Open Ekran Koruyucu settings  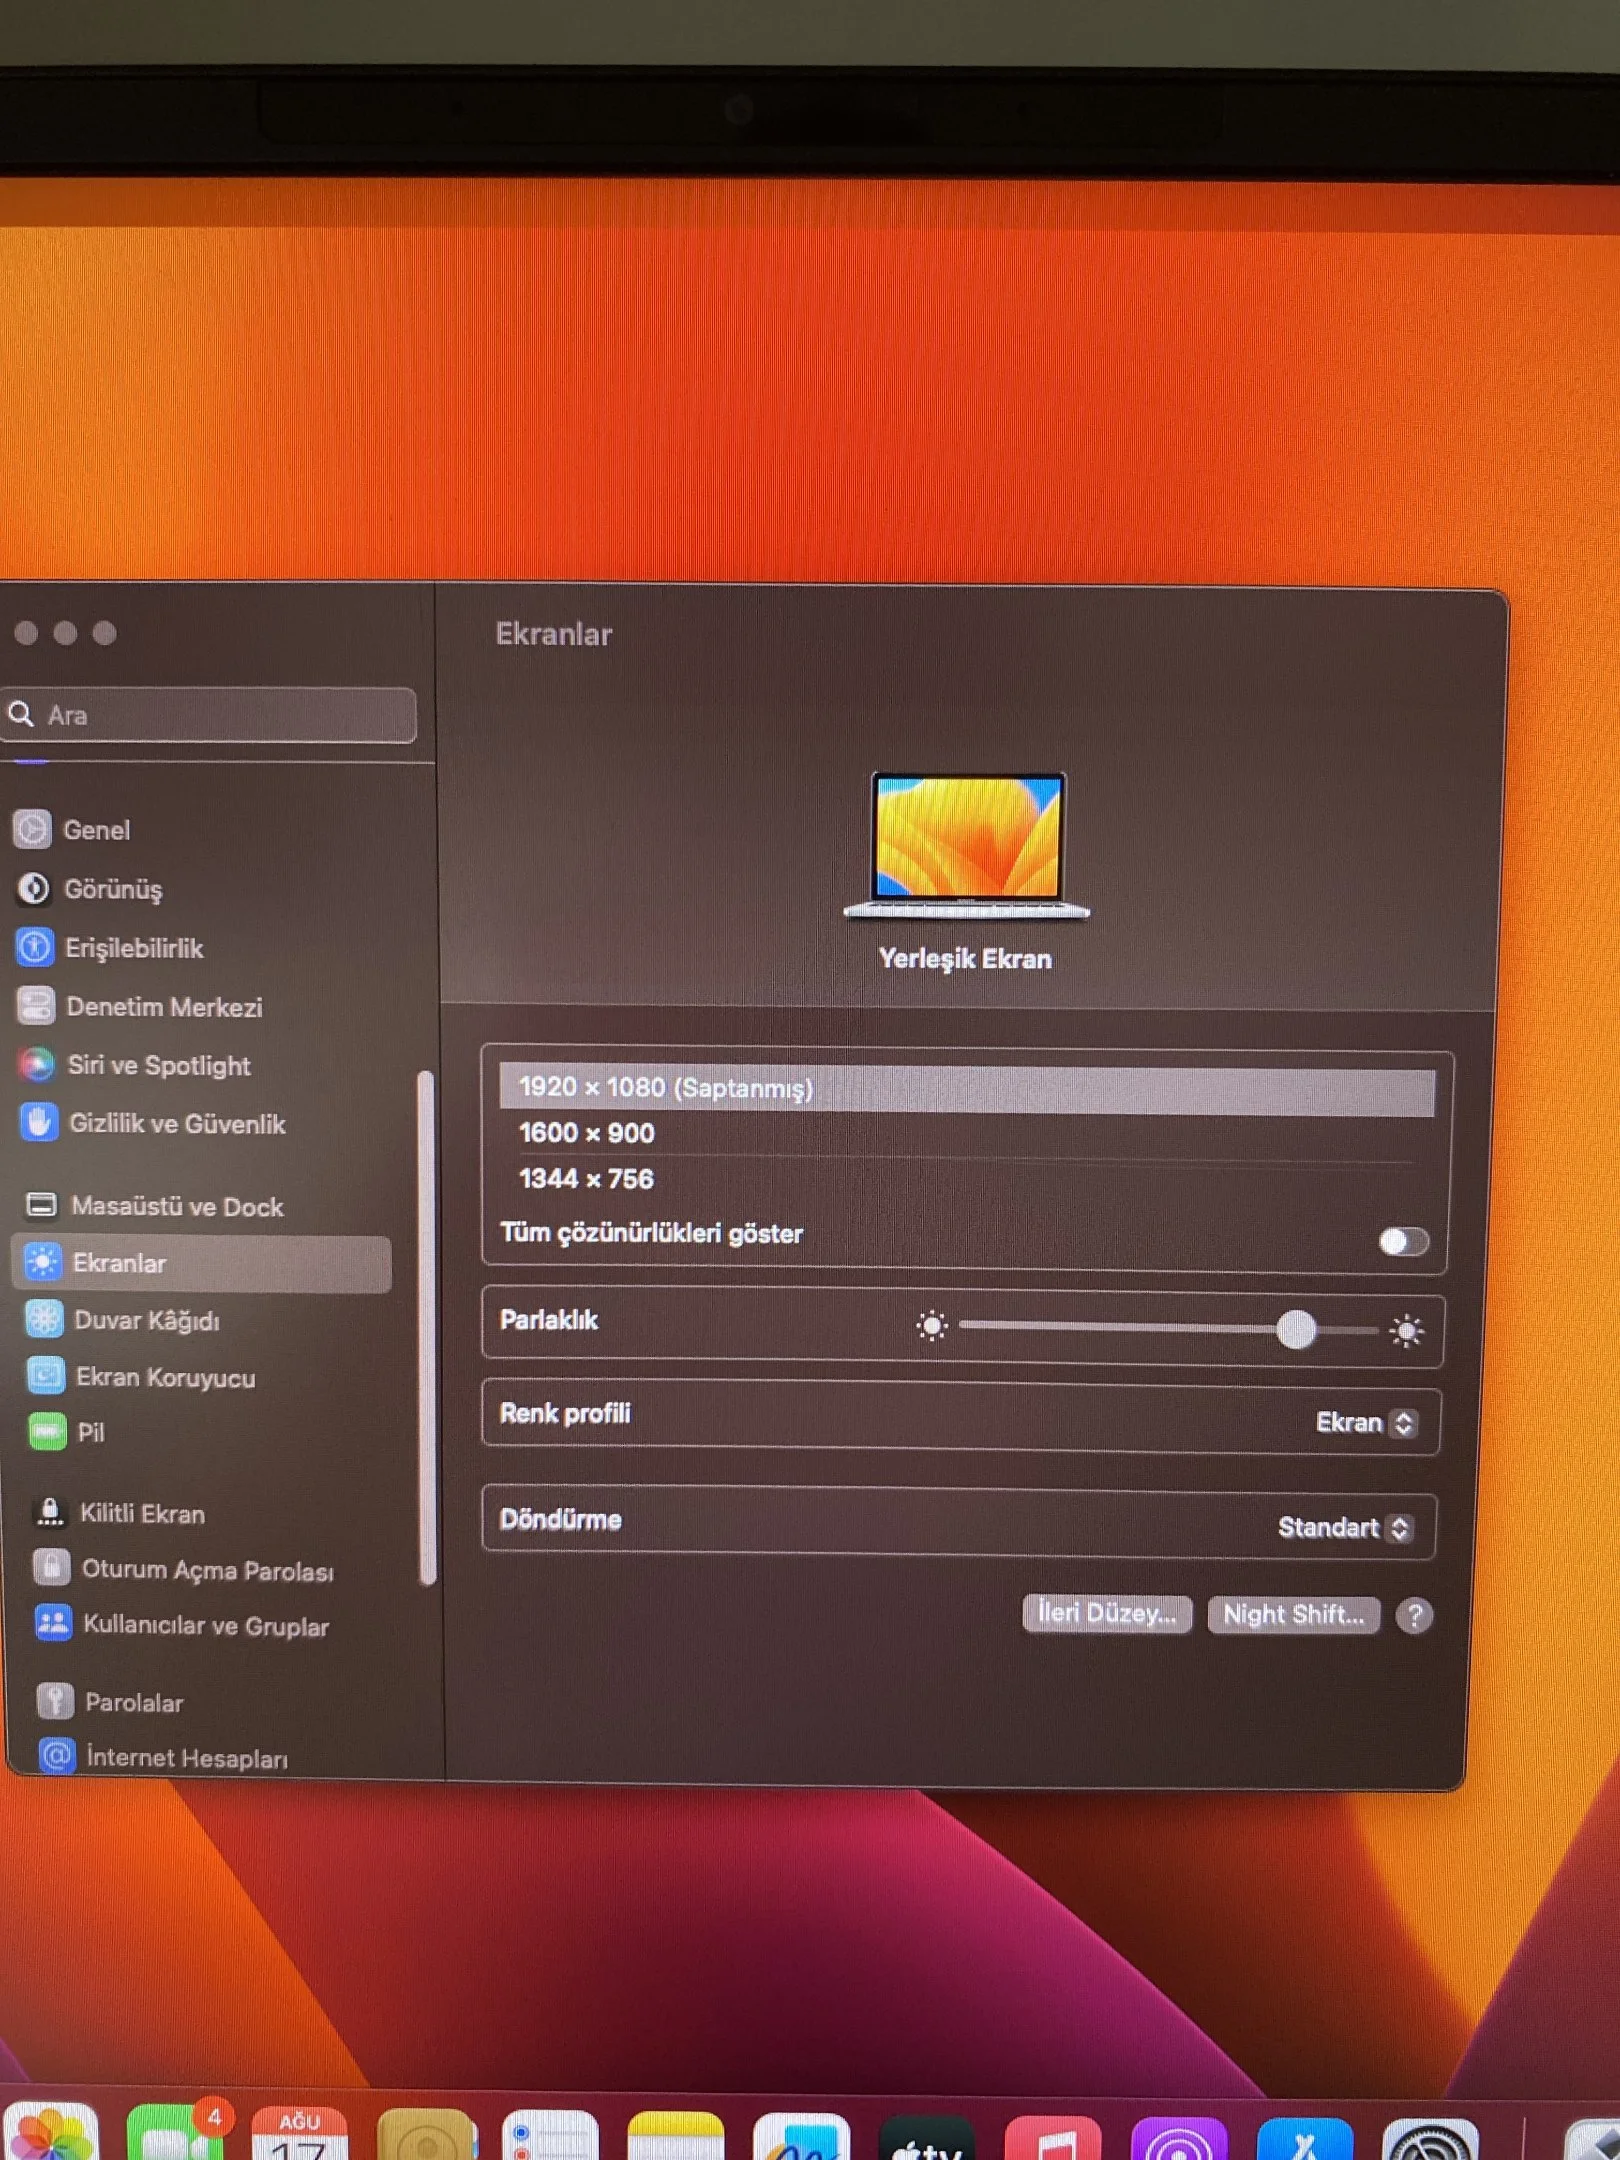pyautogui.click(x=166, y=1378)
